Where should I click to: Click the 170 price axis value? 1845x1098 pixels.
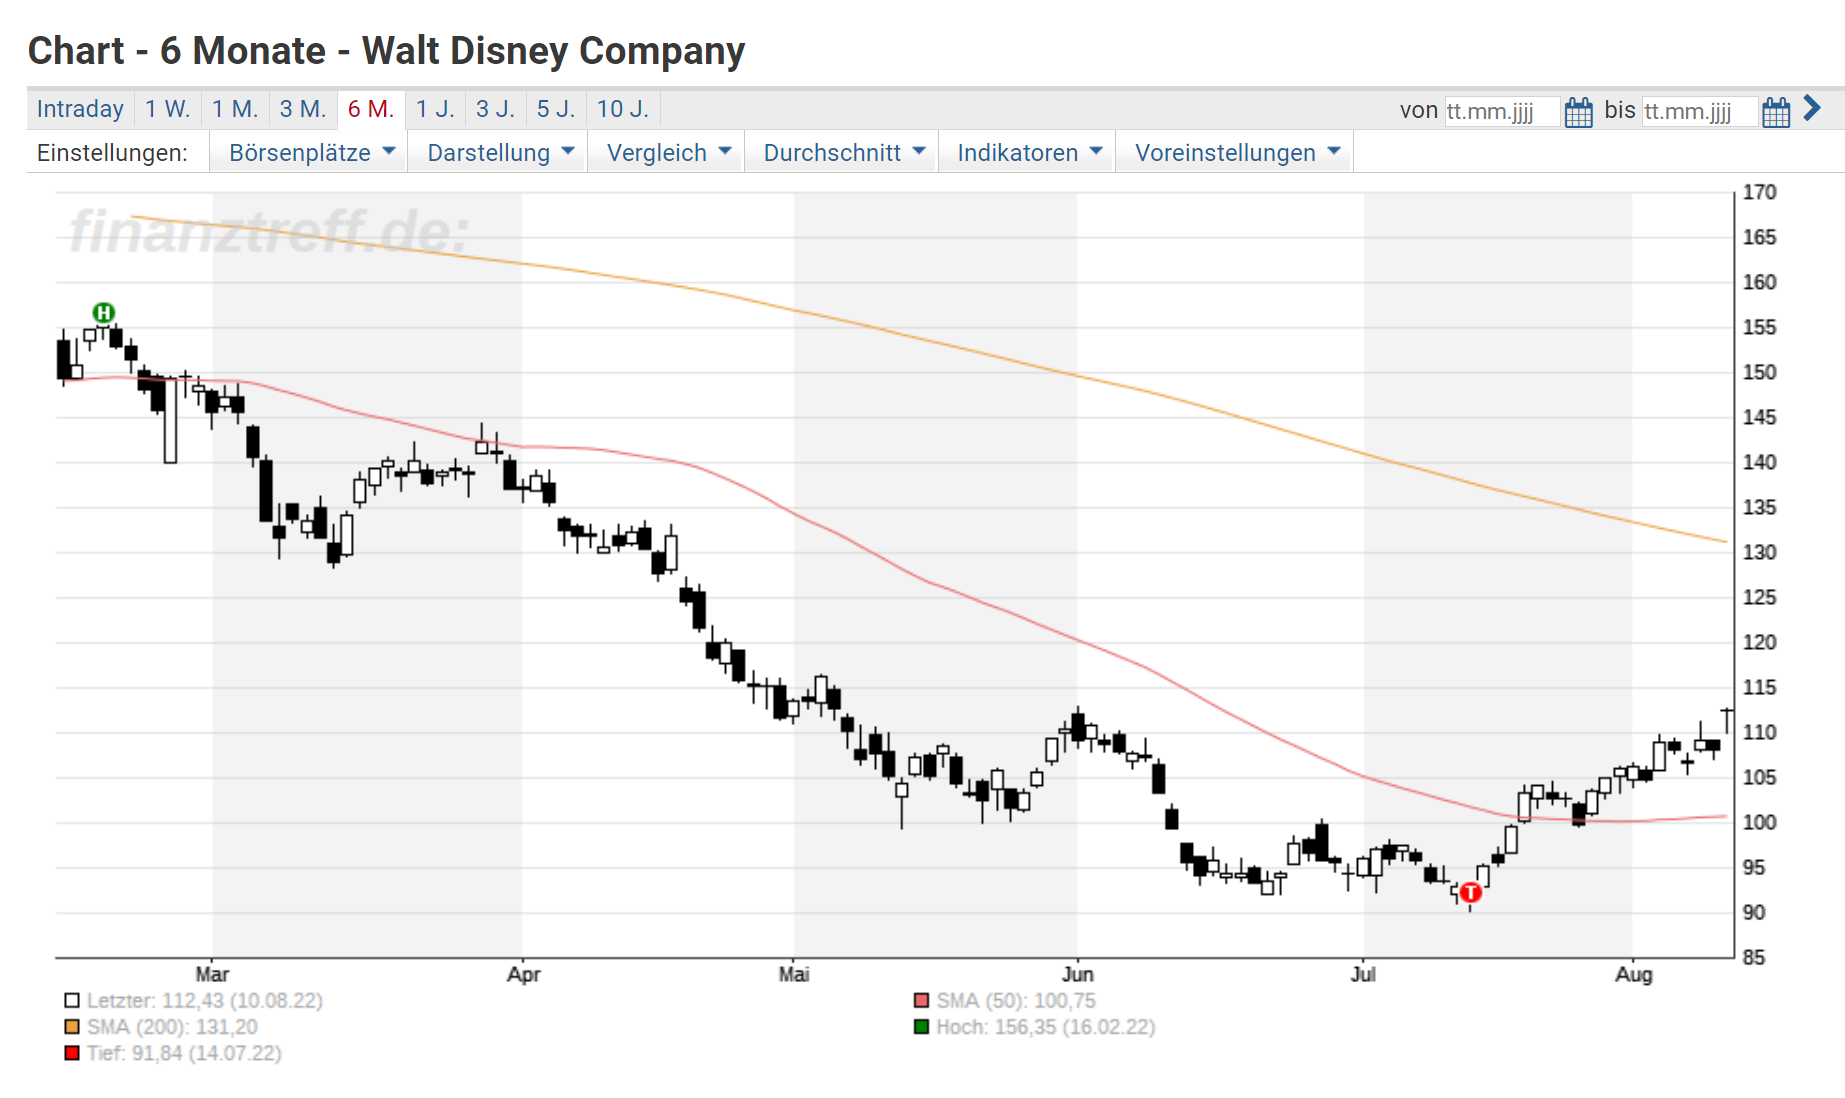(x=1760, y=192)
